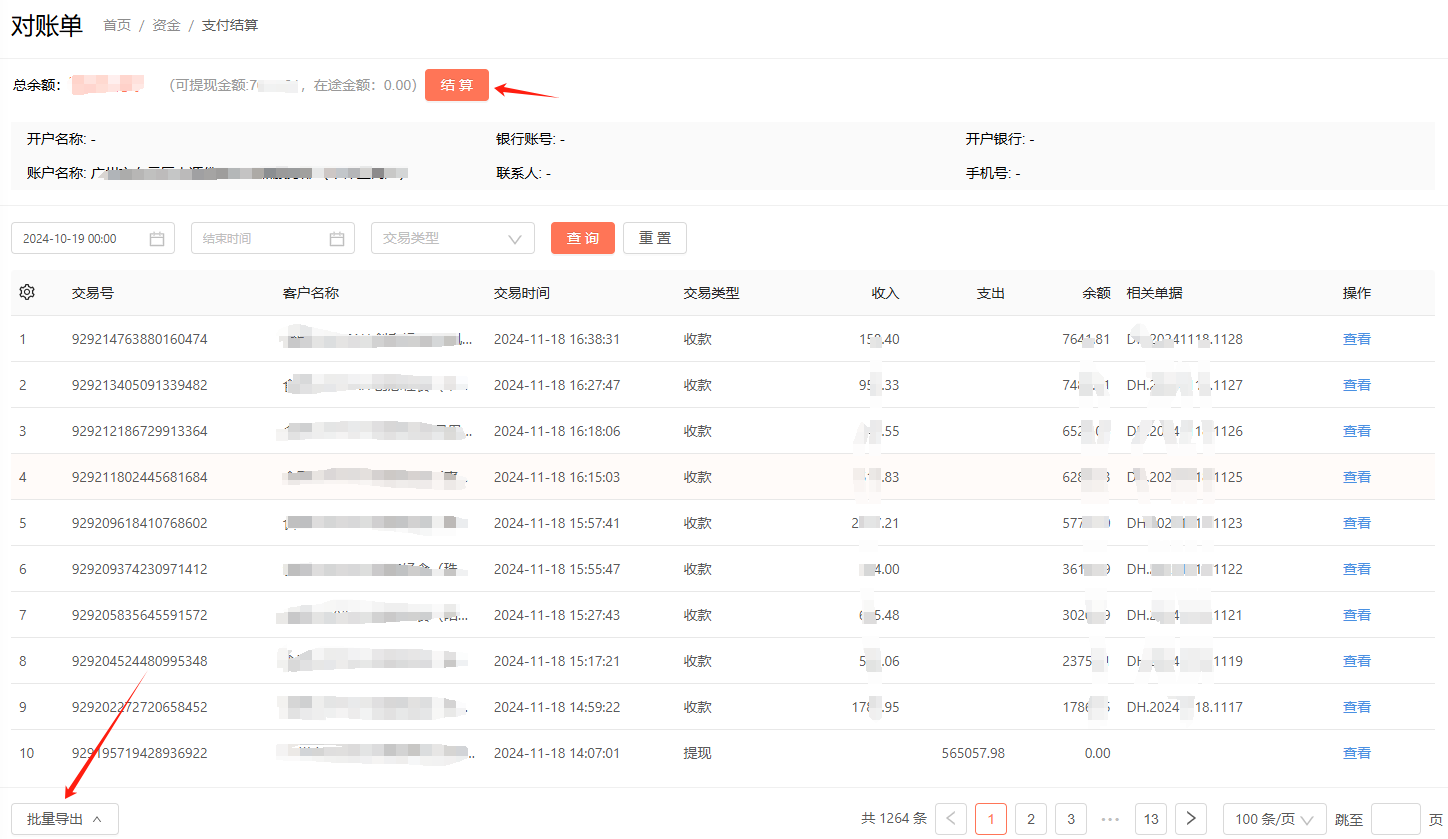Viewport: 1448px width, 839px height.
Task: Go to next page arrow
Action: click(1191, 819)
